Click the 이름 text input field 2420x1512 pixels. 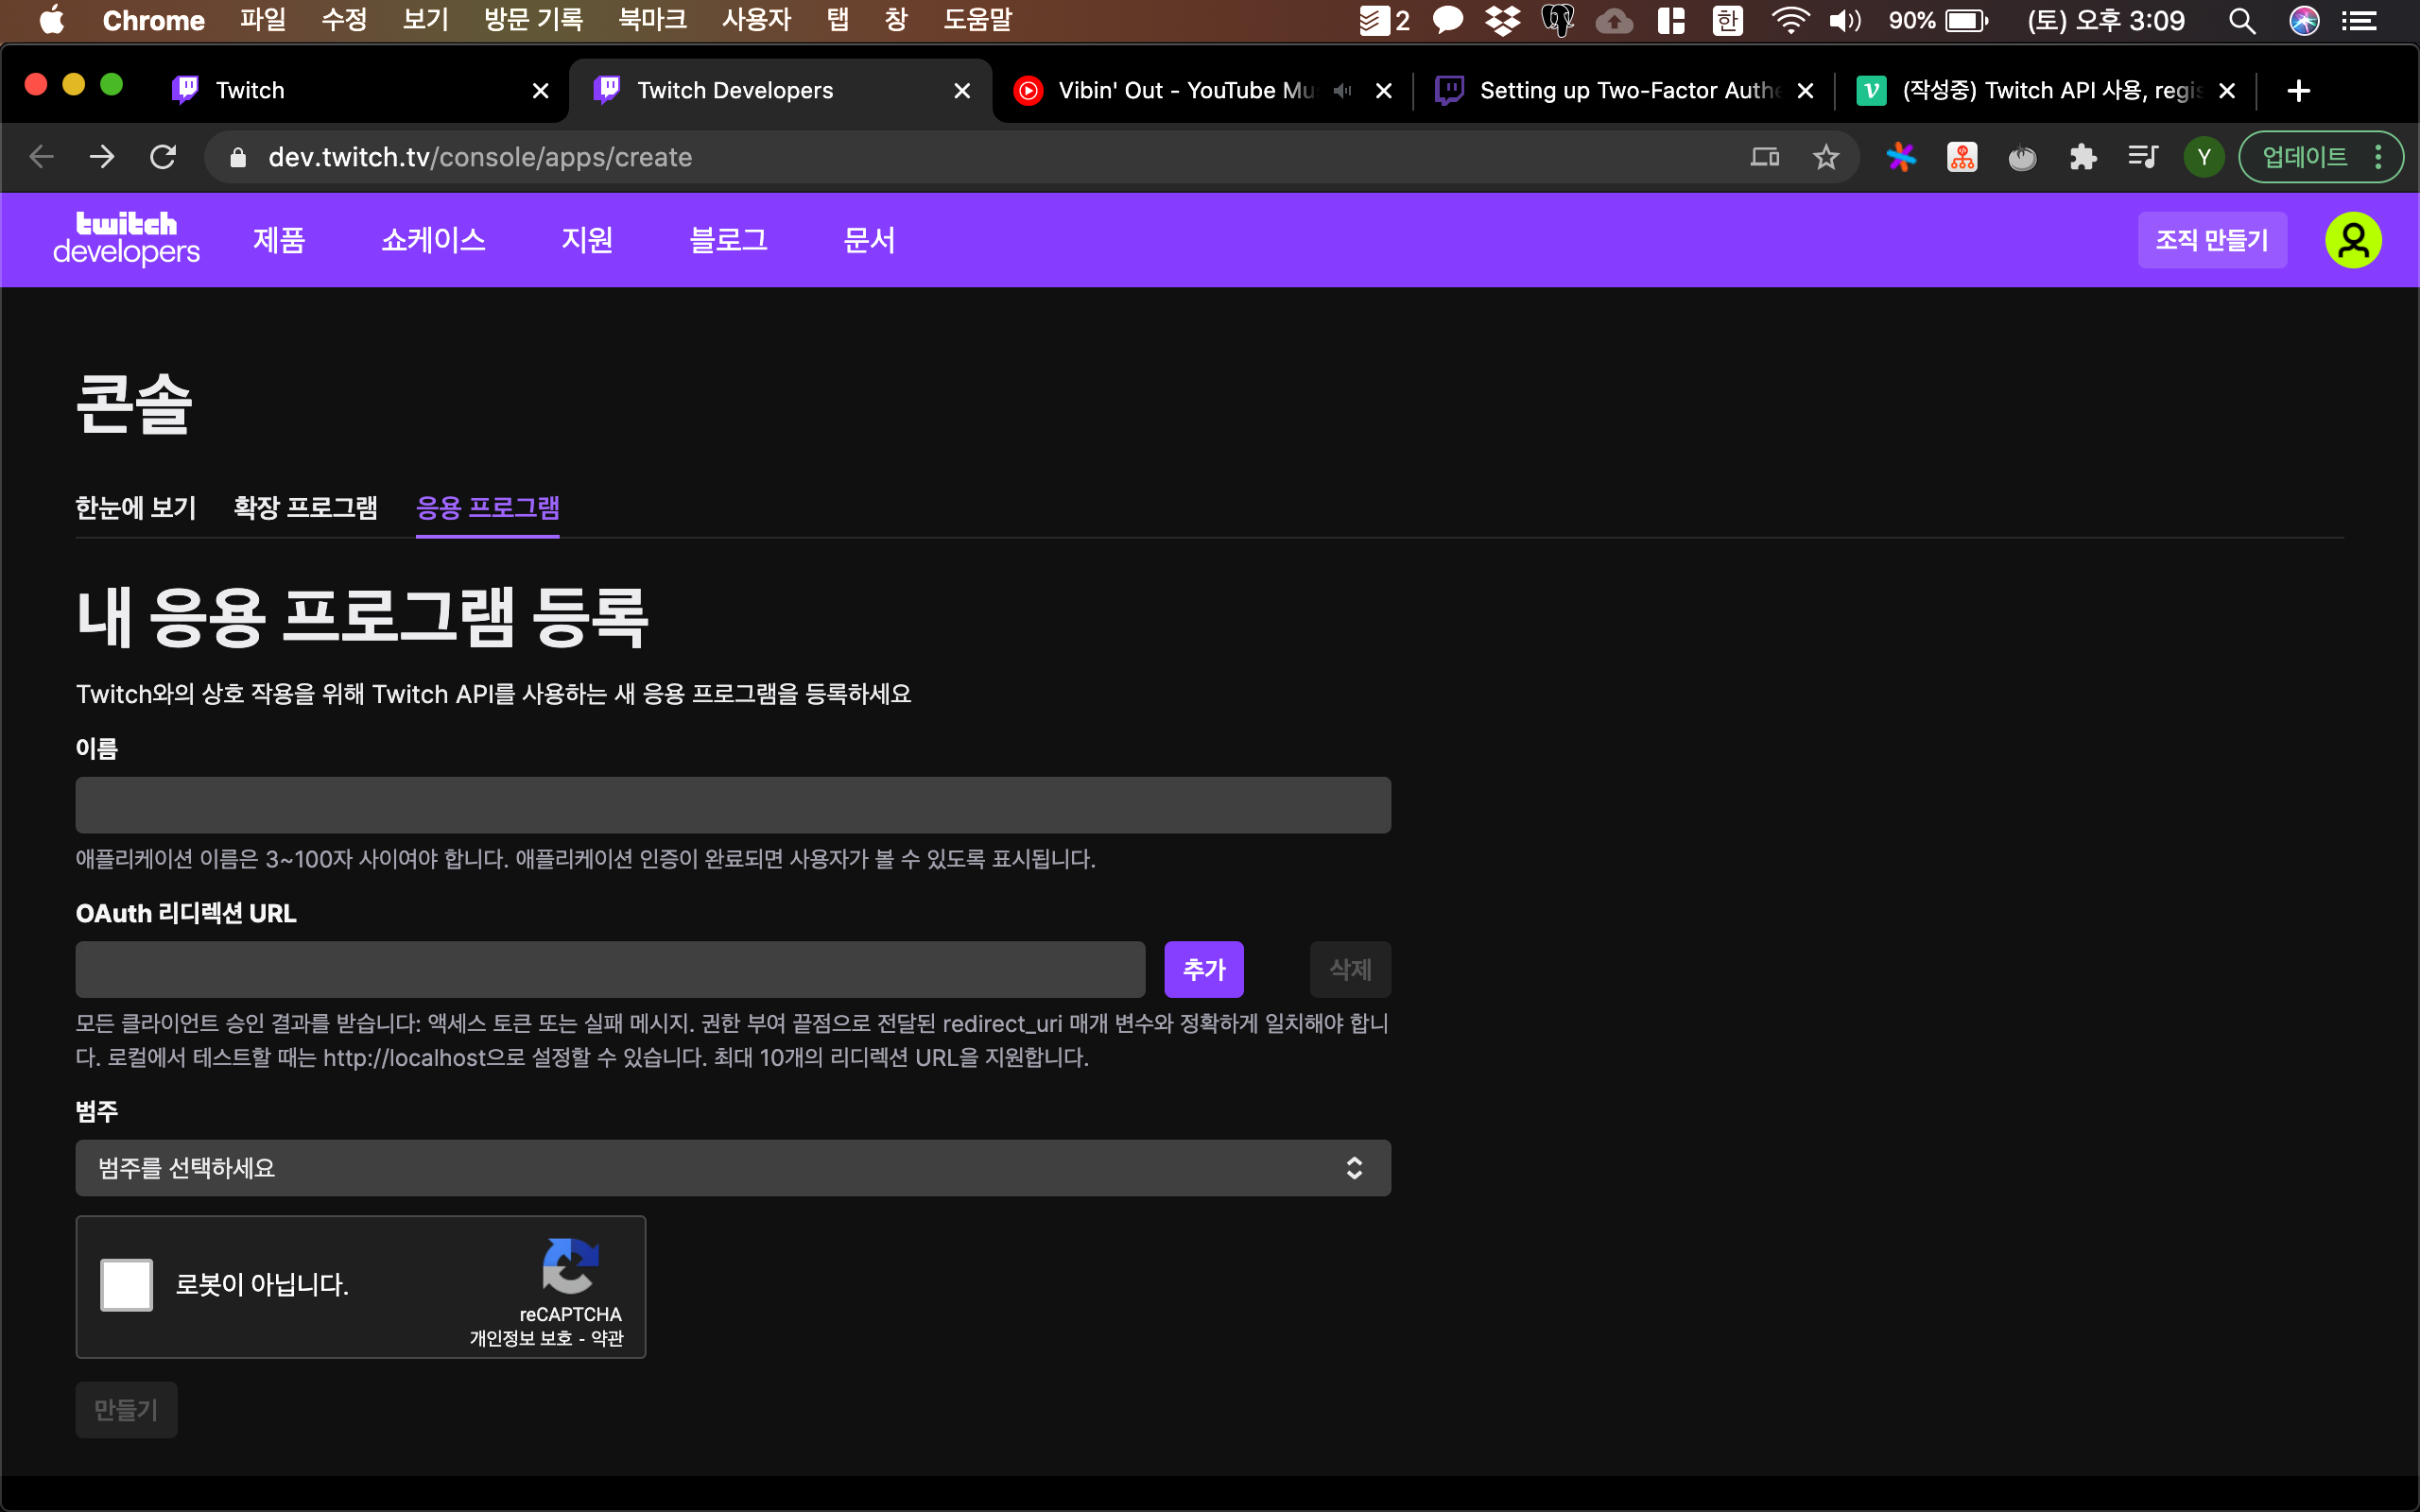pos(733,805)
